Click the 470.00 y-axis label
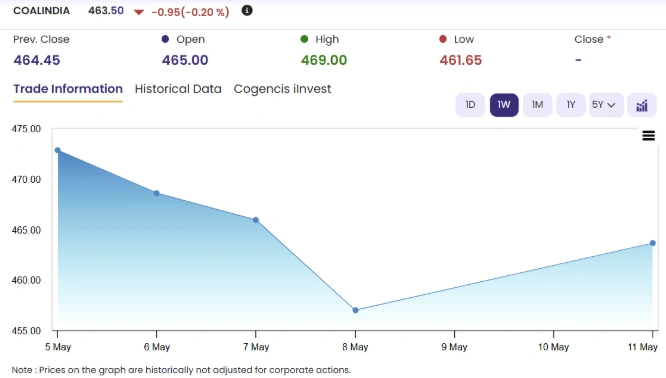666x378 pixels. click(x=26, y=180)
